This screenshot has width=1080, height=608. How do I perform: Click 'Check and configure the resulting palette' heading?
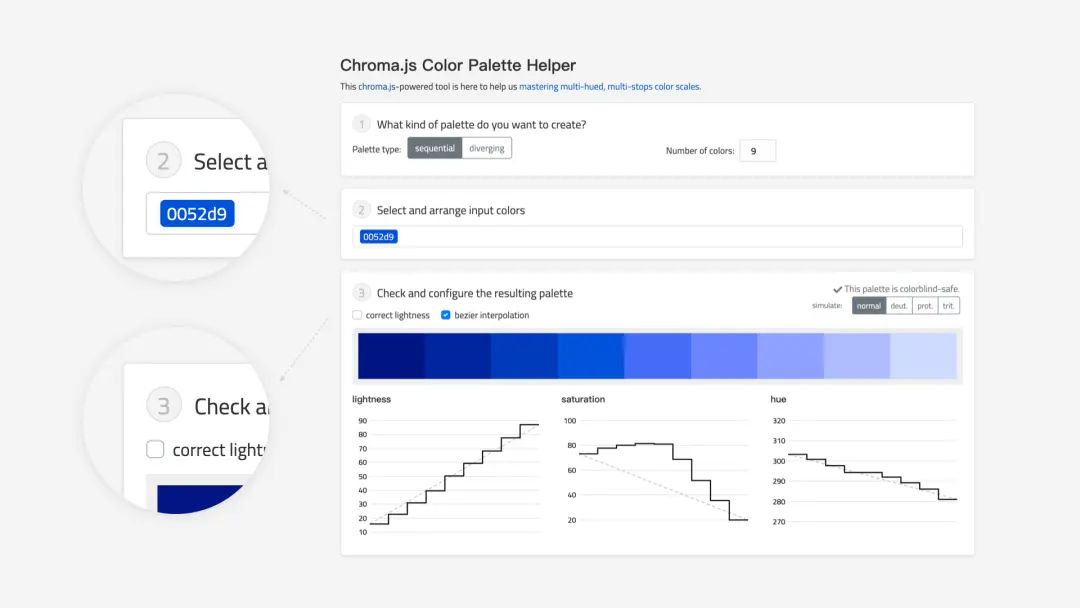coord(475,293)
